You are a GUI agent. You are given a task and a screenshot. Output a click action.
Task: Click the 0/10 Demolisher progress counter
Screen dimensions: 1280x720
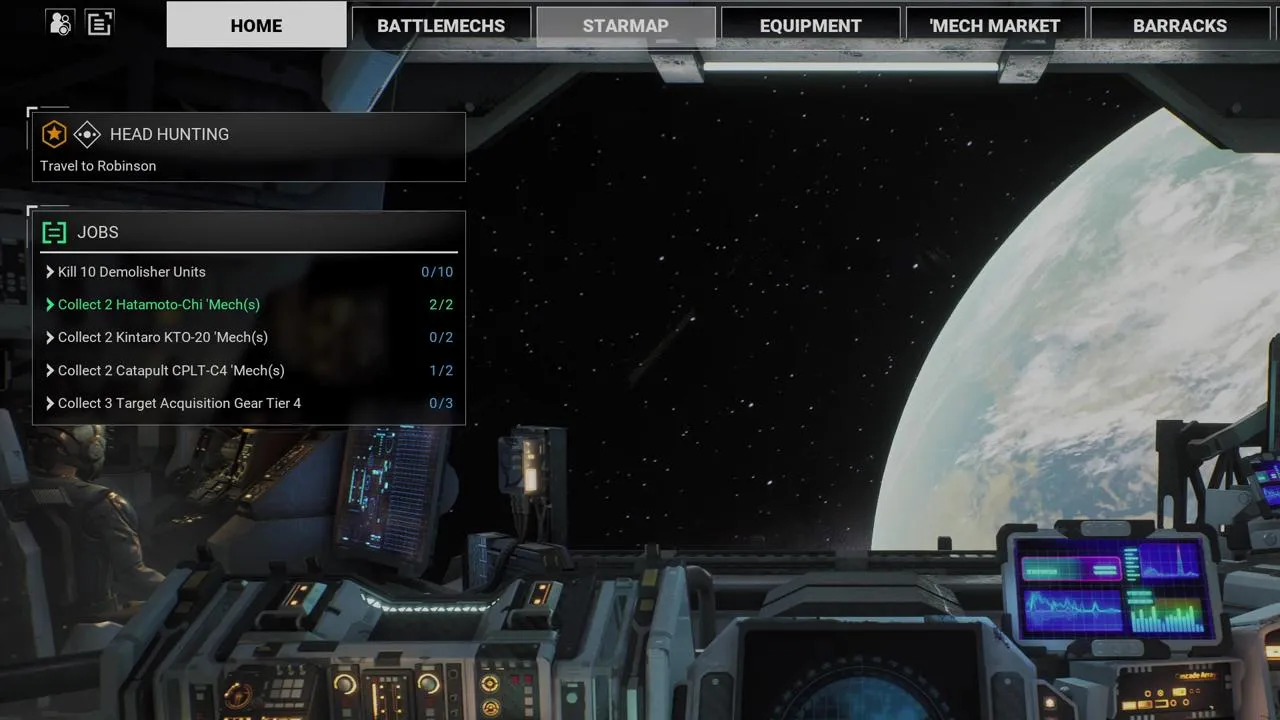(x=437, y=272)
